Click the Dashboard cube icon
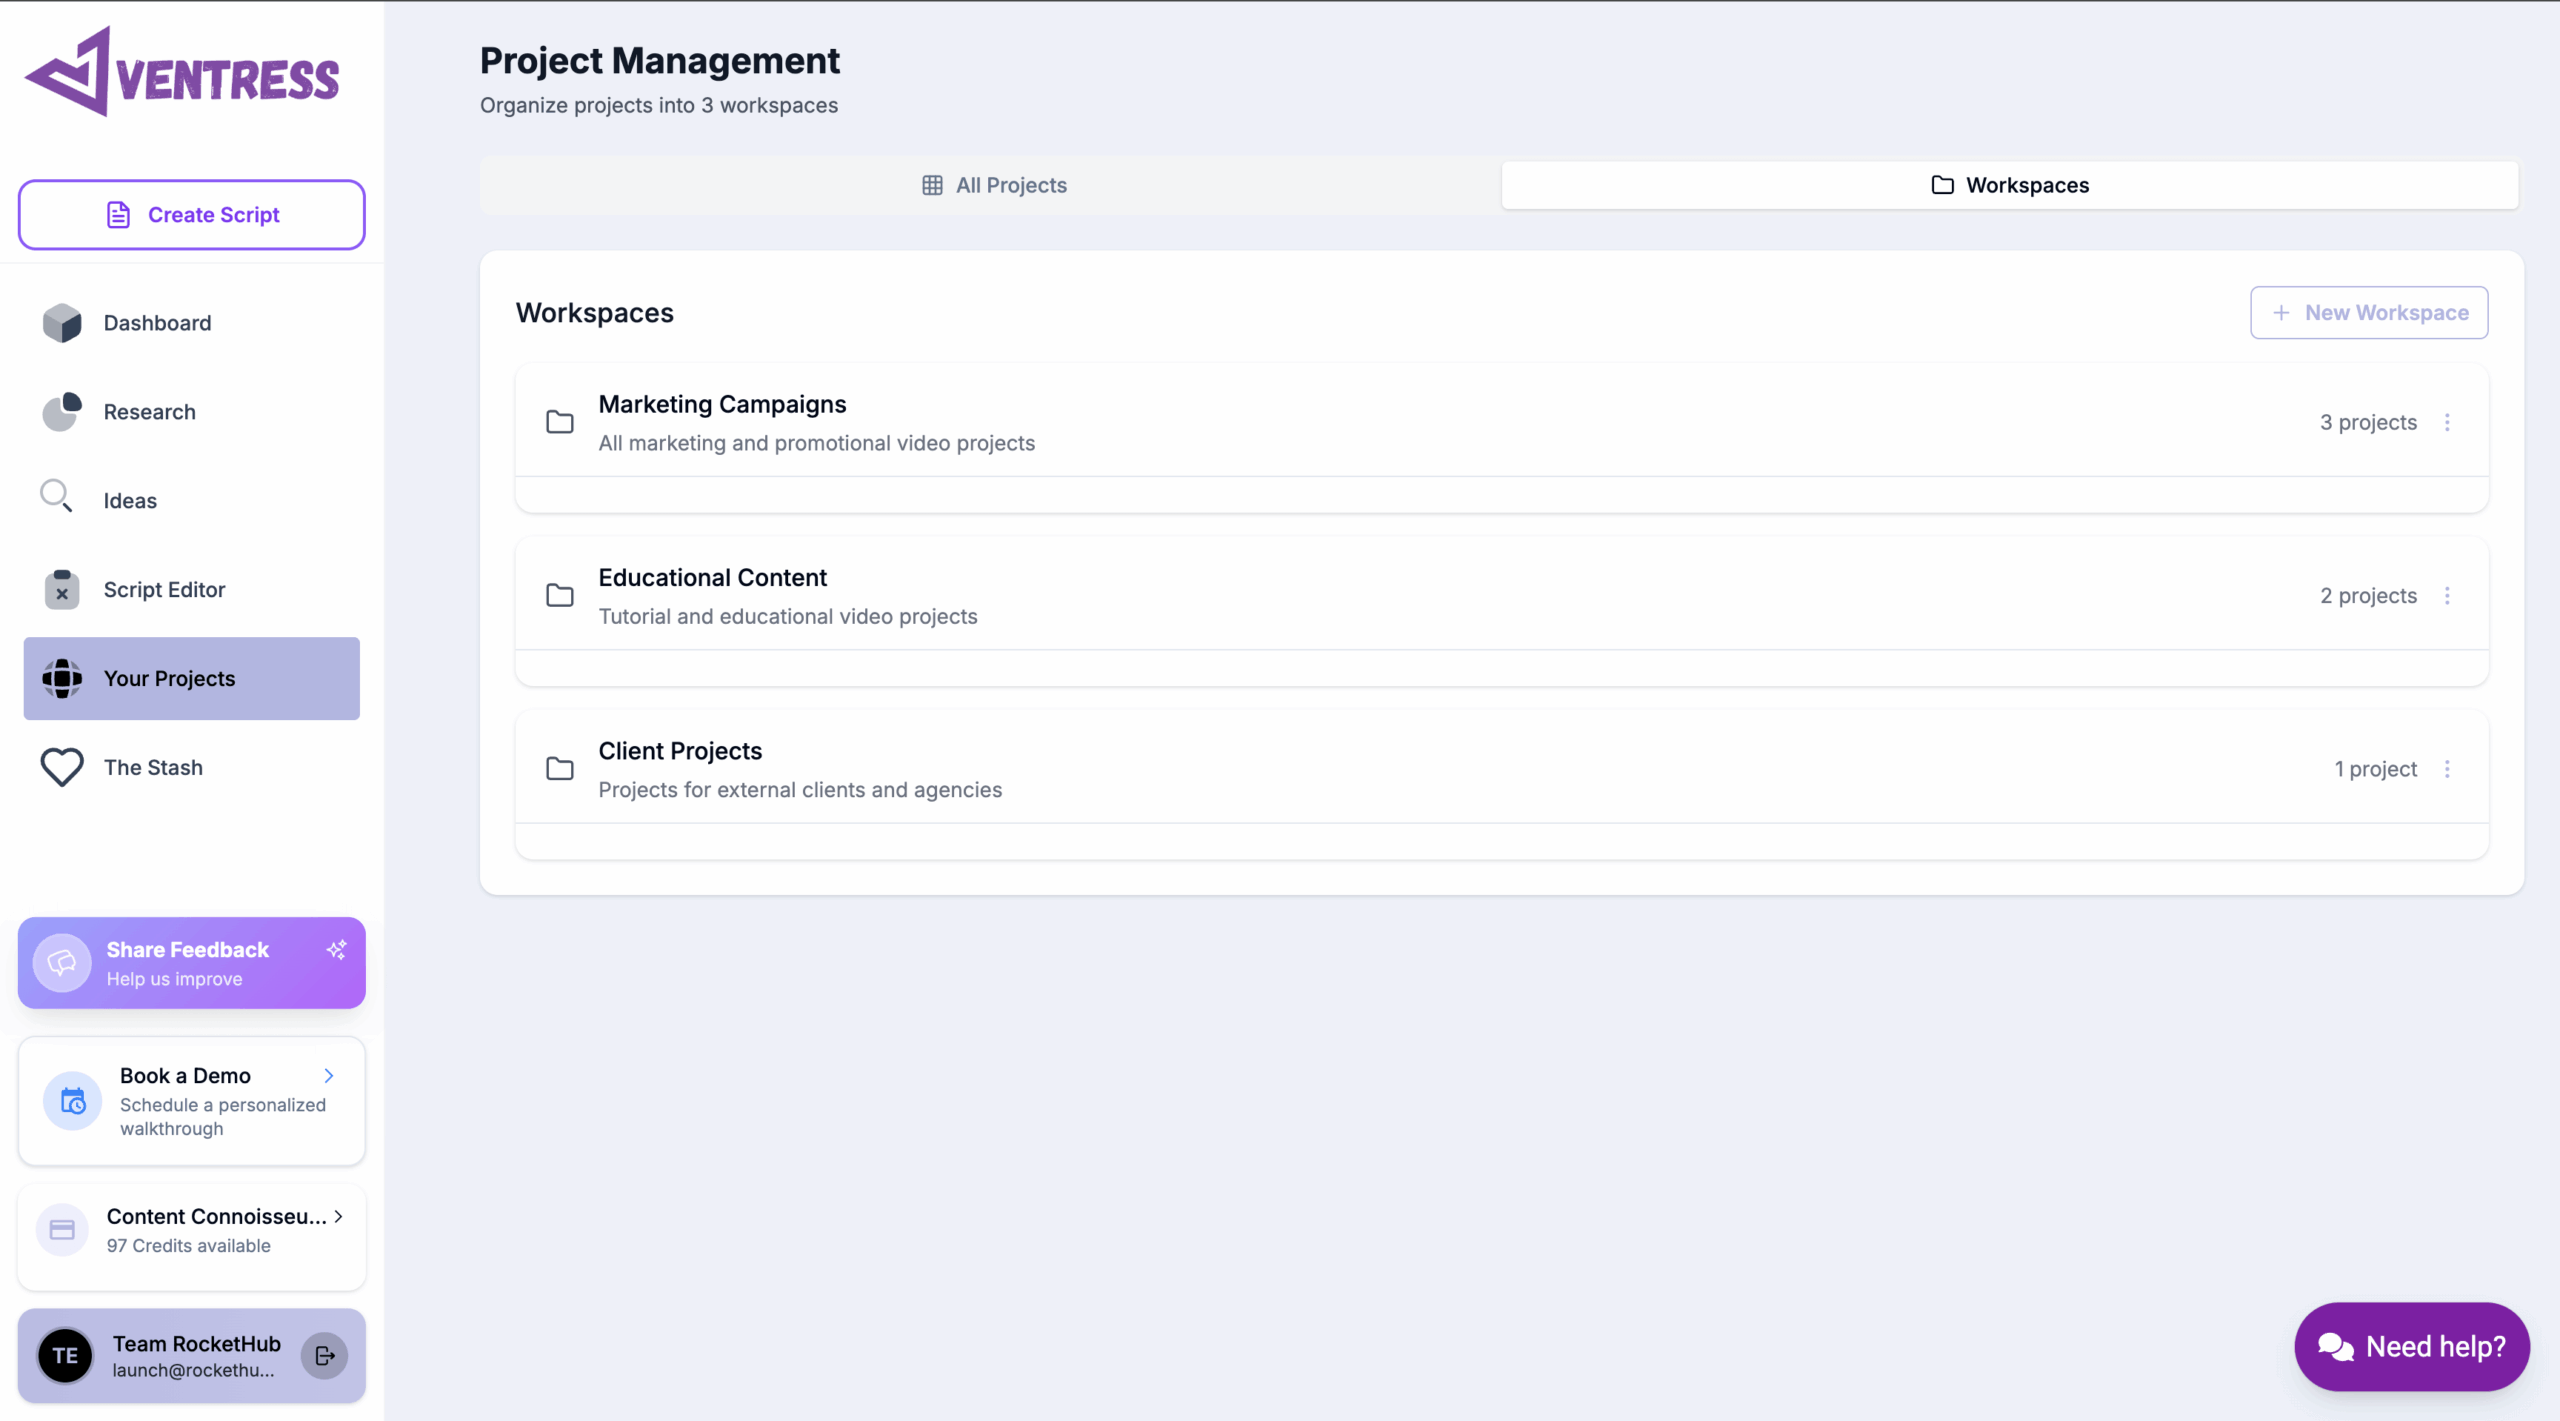2560x1421 pixels. (62, 323)
